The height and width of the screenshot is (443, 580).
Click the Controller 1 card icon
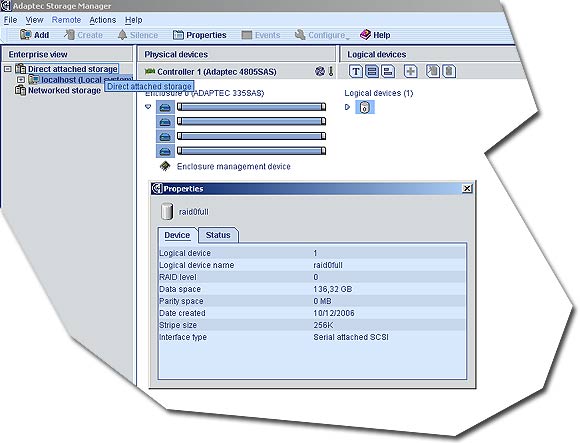click(149, 71)
